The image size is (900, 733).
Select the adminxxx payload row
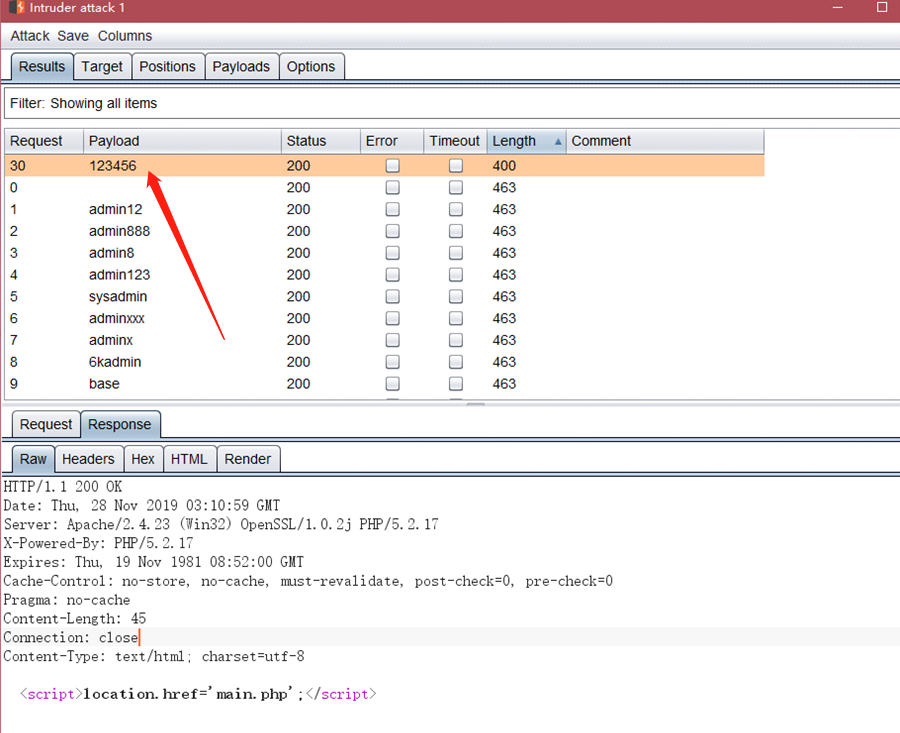pos(385,319)
